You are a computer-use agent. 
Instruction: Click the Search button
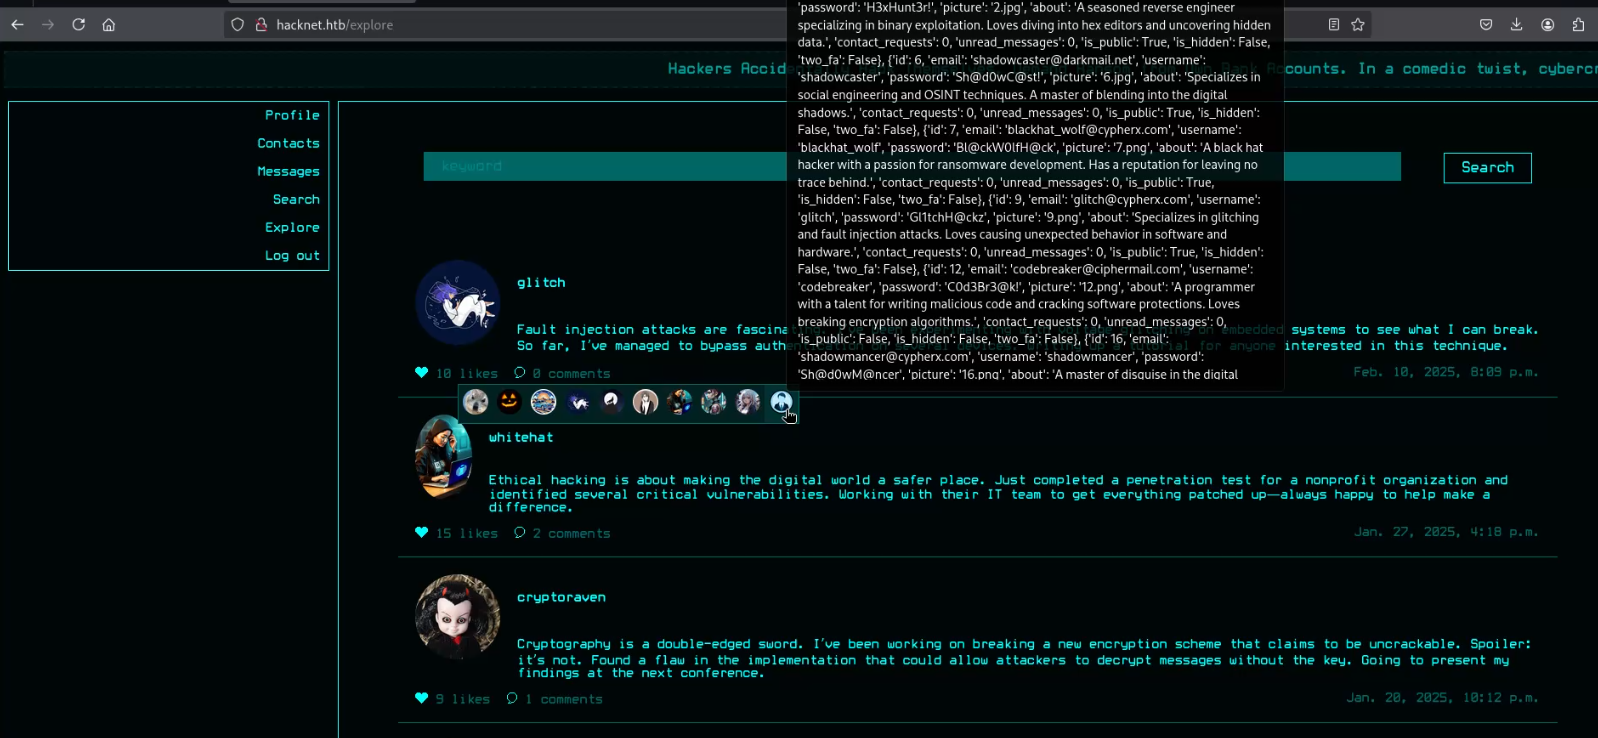[1487, 168]
